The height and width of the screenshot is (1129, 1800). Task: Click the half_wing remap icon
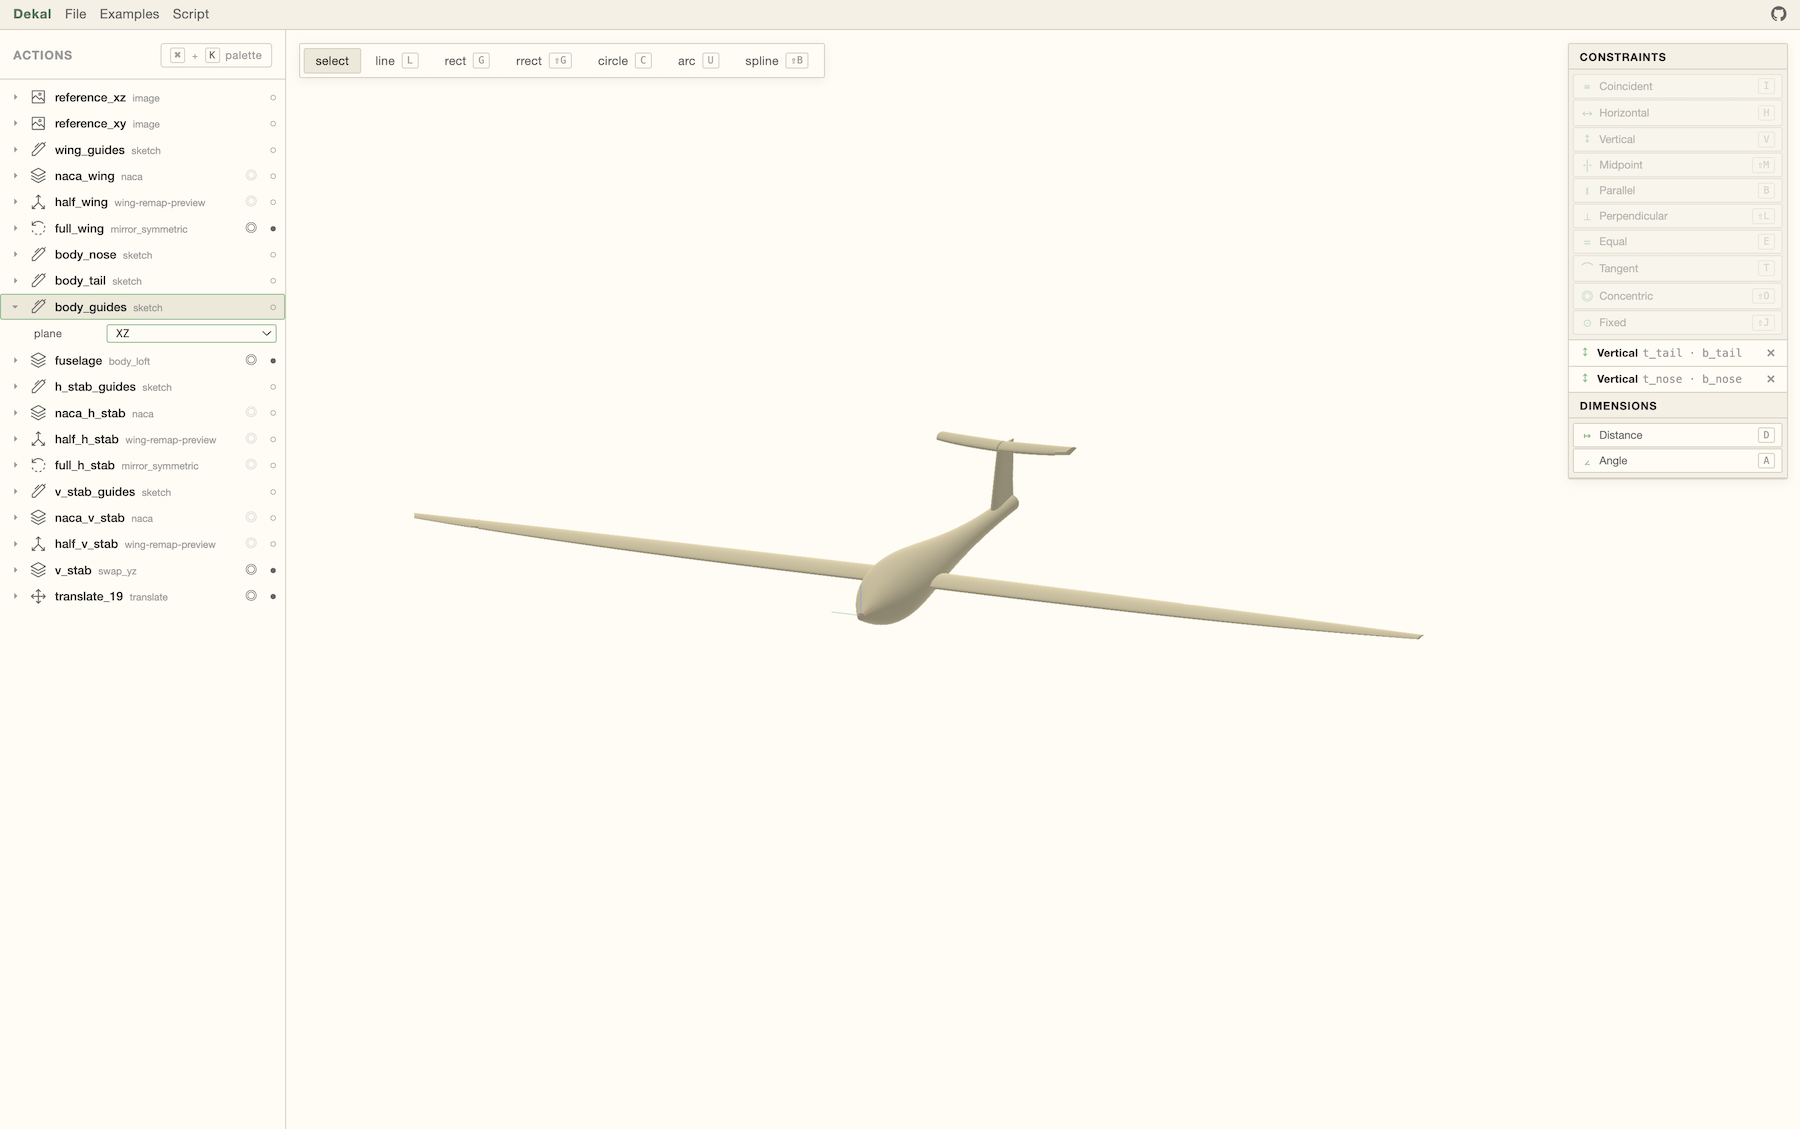point(38,202)
